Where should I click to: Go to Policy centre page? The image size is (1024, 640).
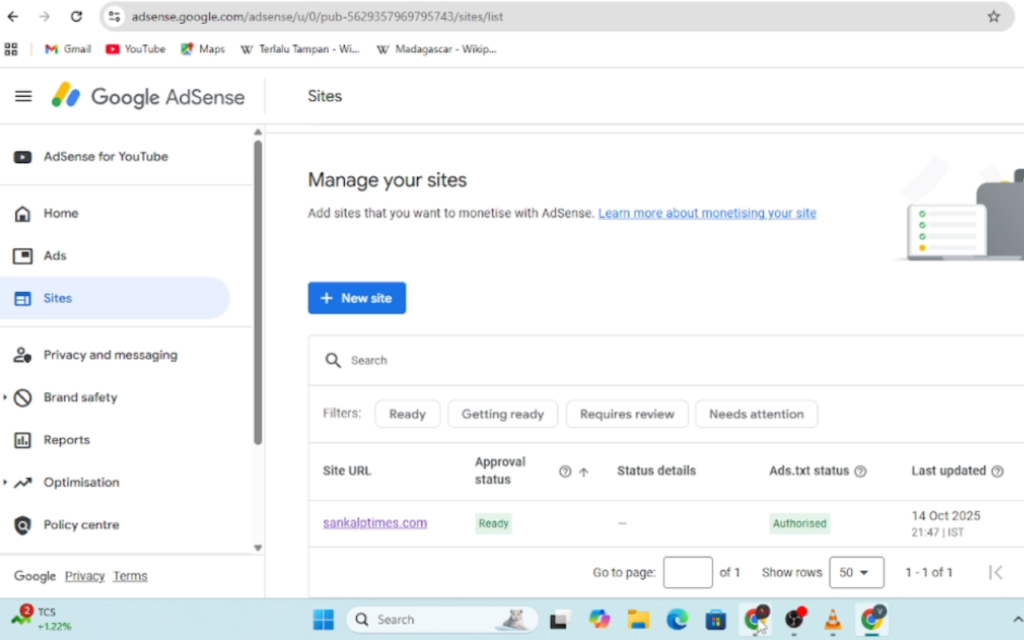[80, 525]
